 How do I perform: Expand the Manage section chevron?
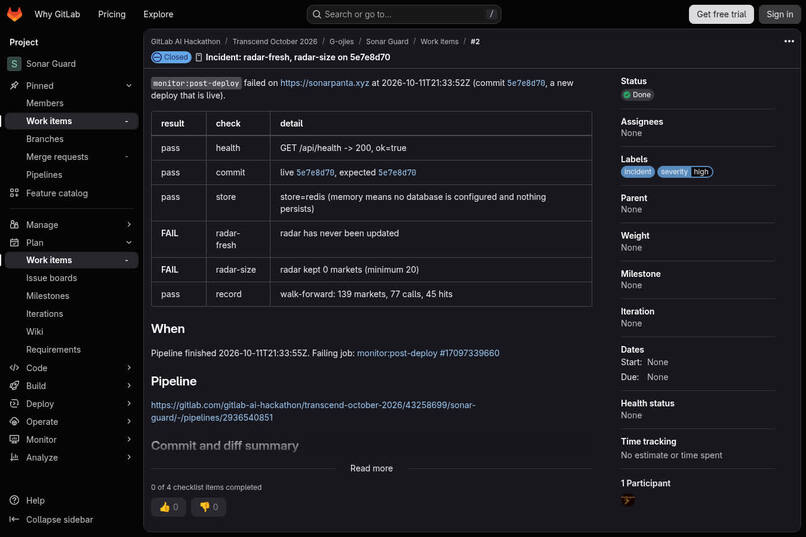tap(129, 225)
